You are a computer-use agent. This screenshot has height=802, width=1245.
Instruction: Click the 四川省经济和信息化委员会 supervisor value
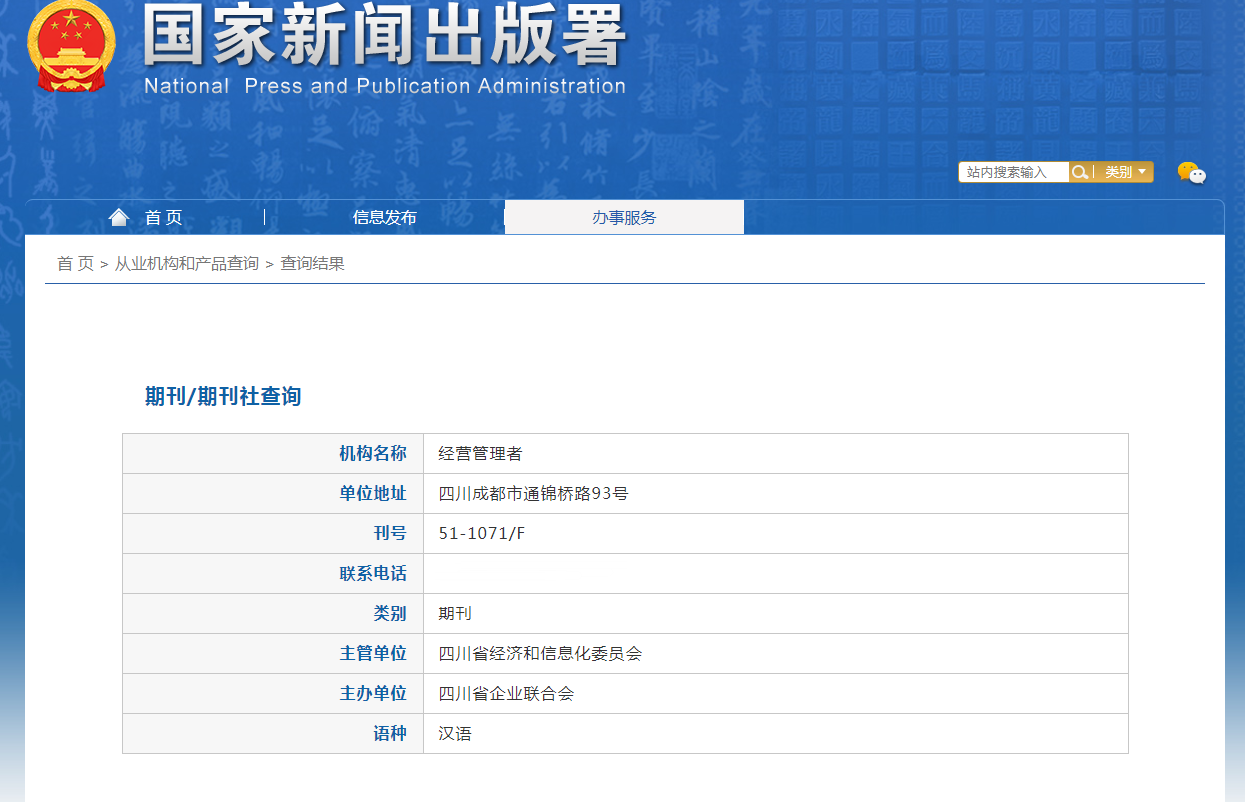540,654
